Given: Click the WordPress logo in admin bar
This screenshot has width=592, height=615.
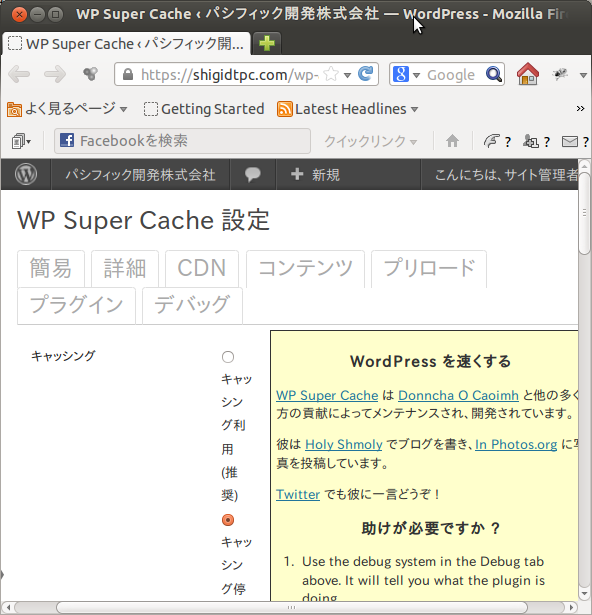Looking at the screenshot, I should [26, 174].
